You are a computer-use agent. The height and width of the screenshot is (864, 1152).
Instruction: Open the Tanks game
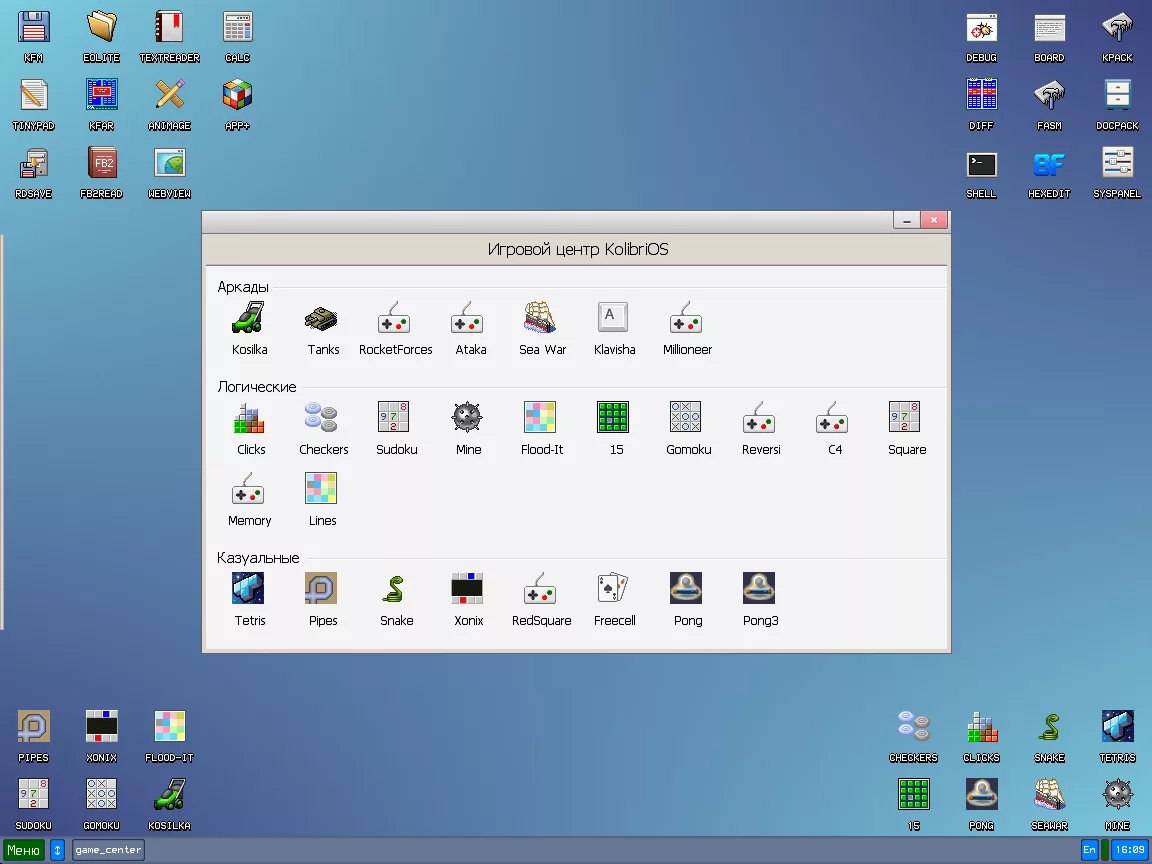tap(322, 328)
